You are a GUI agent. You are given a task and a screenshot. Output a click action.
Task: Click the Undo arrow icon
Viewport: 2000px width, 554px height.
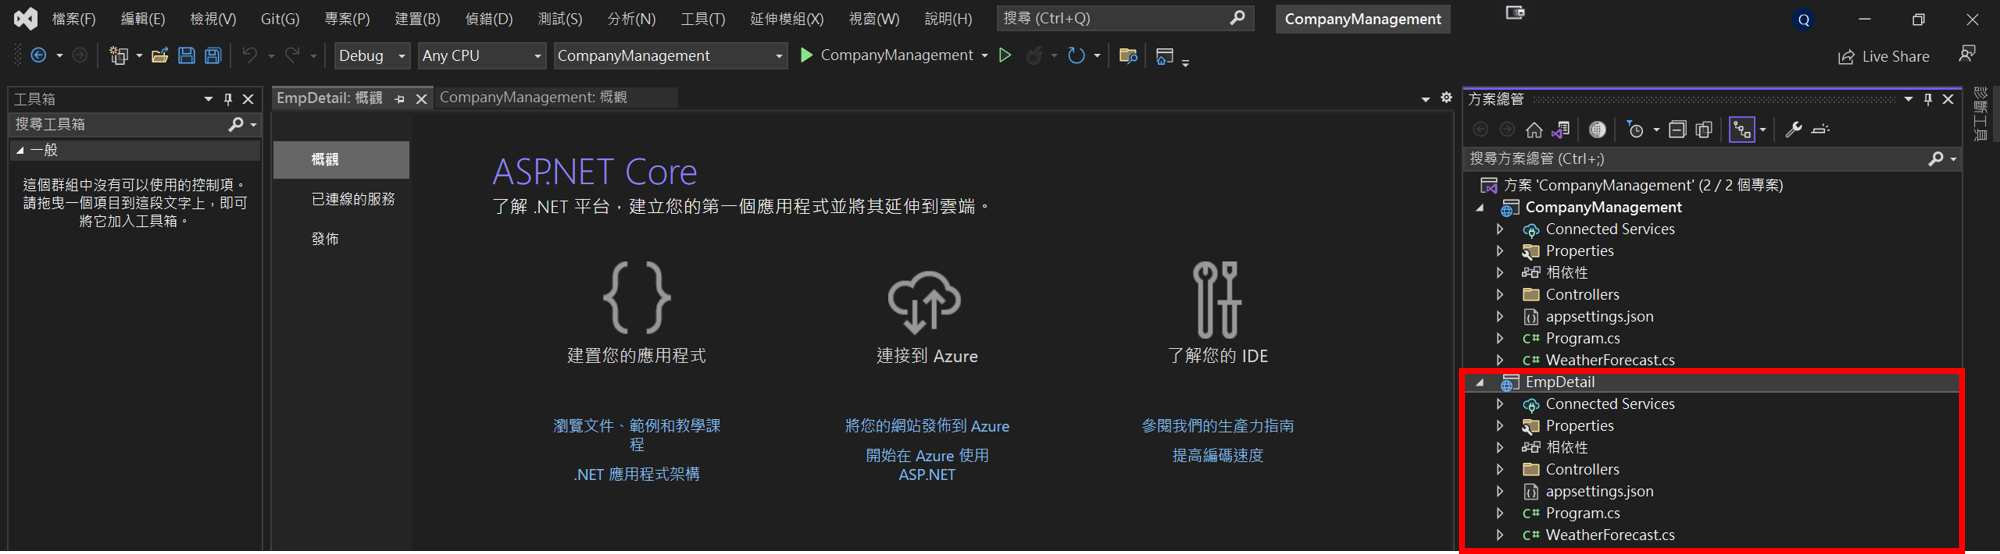click(x=250, y=56)
